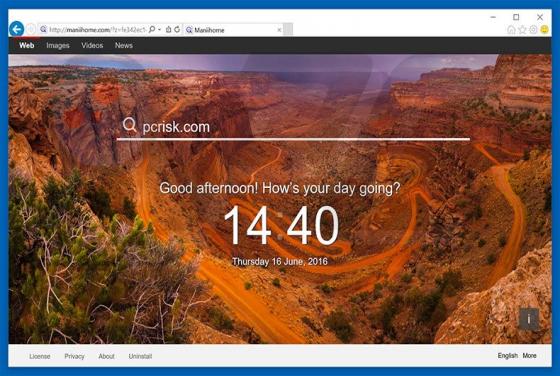
Task: Click the yellow smiley feedback icon
Action: pyautogui.click(x=544, y=30)
